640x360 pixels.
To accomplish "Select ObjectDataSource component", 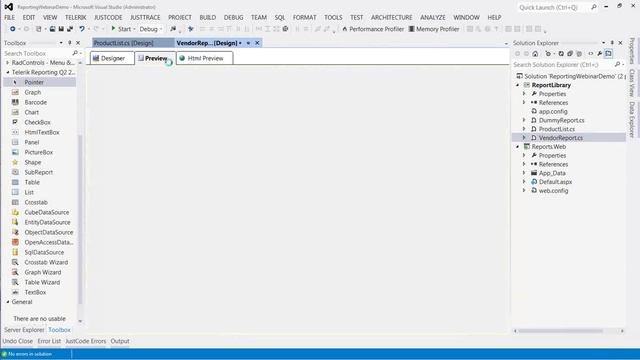I will tap(49, 232).
